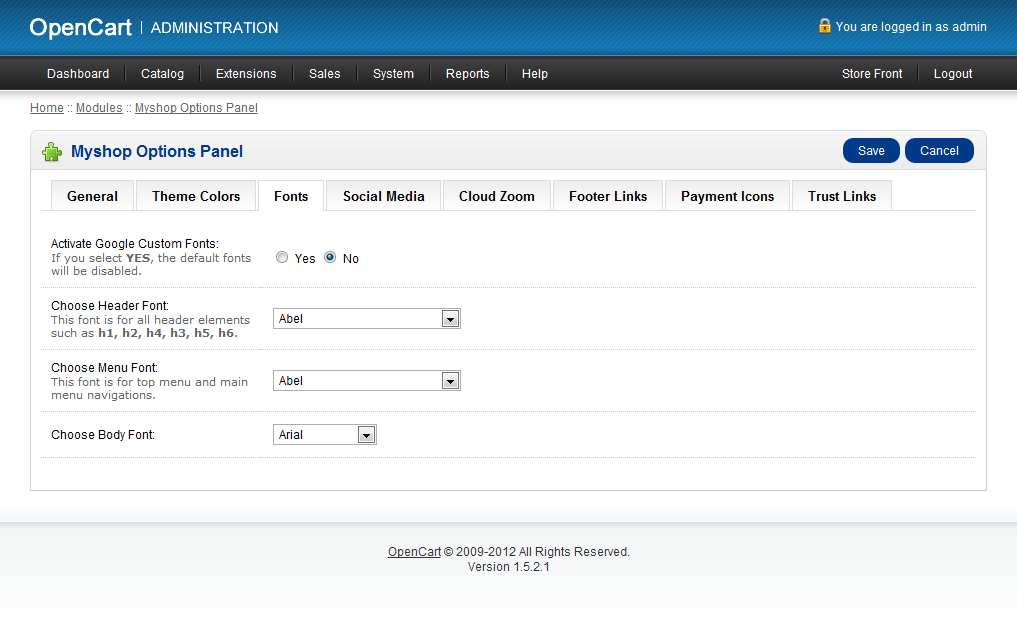The height and width of the screenshot is (634, 1017).
Task: Click the green puzzle-piece module icon
Action: [52, 152]
